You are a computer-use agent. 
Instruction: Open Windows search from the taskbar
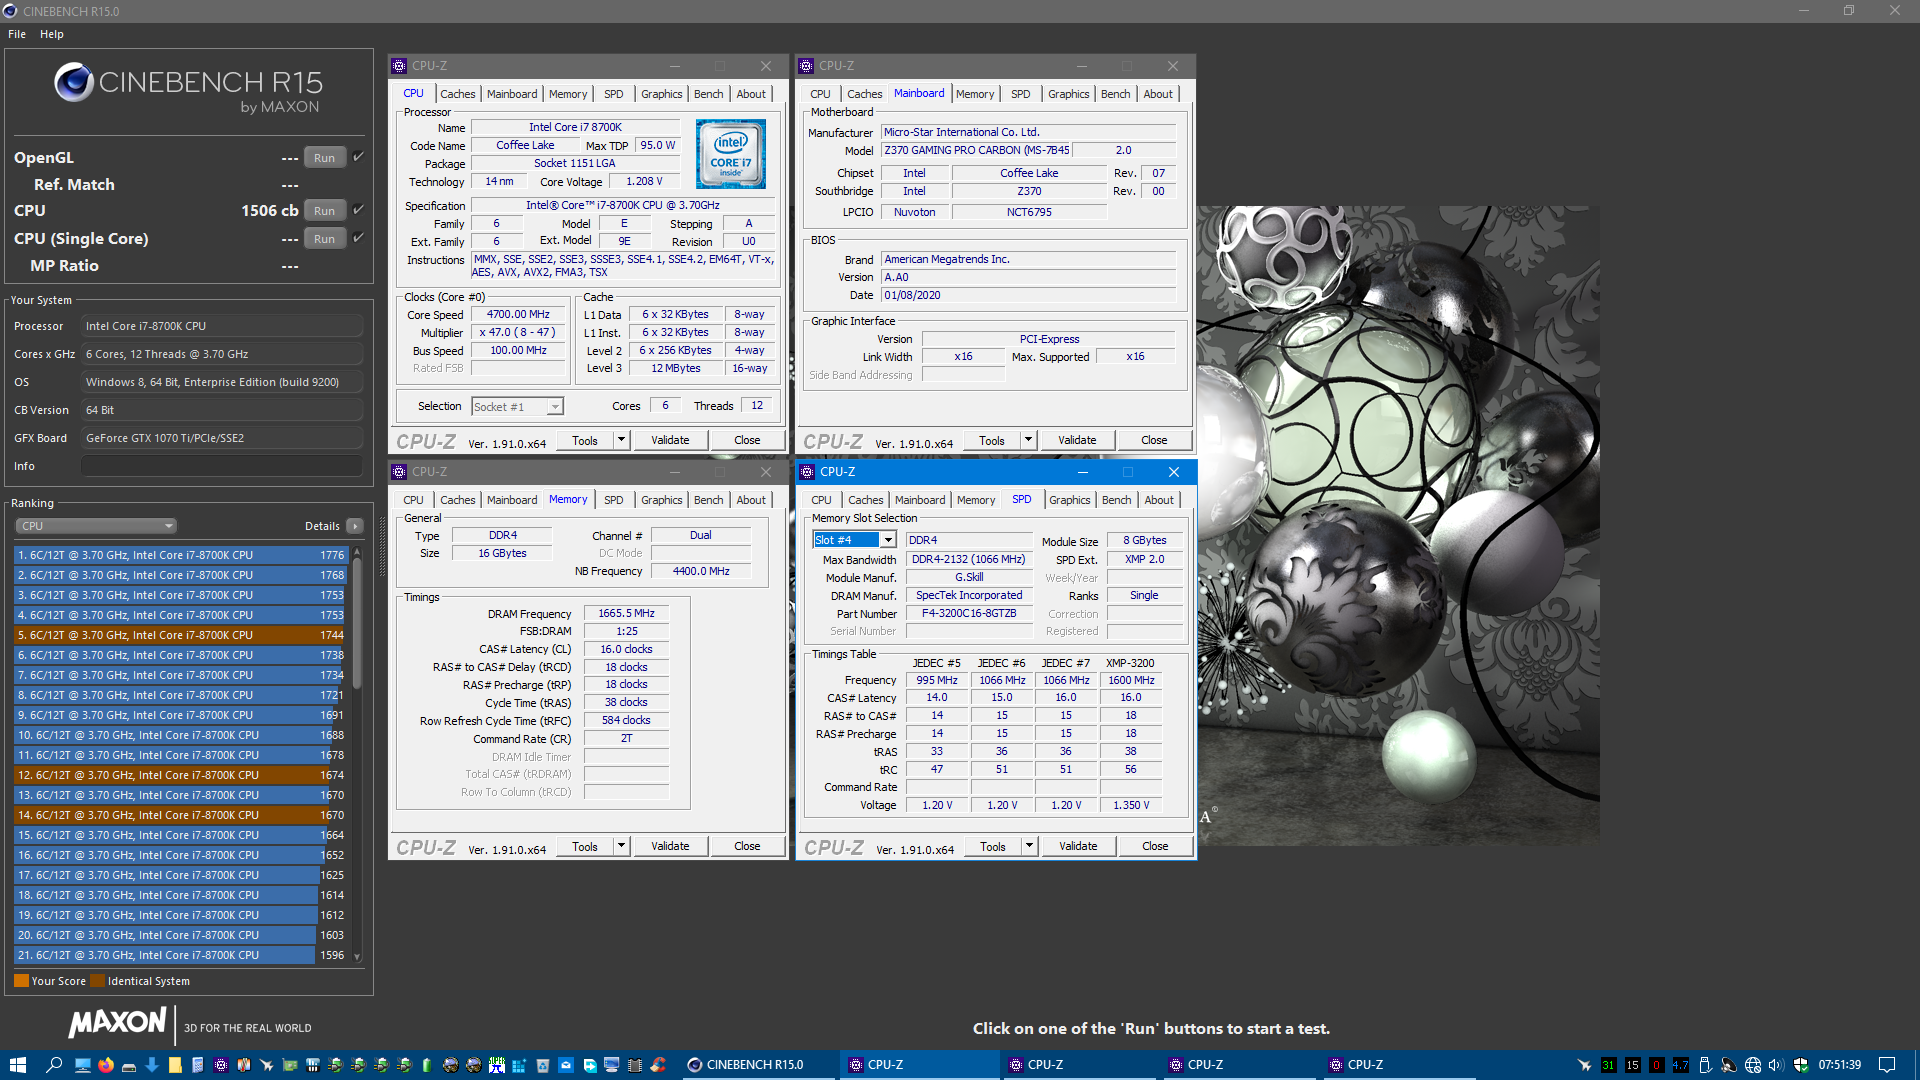click(54, 1065)
